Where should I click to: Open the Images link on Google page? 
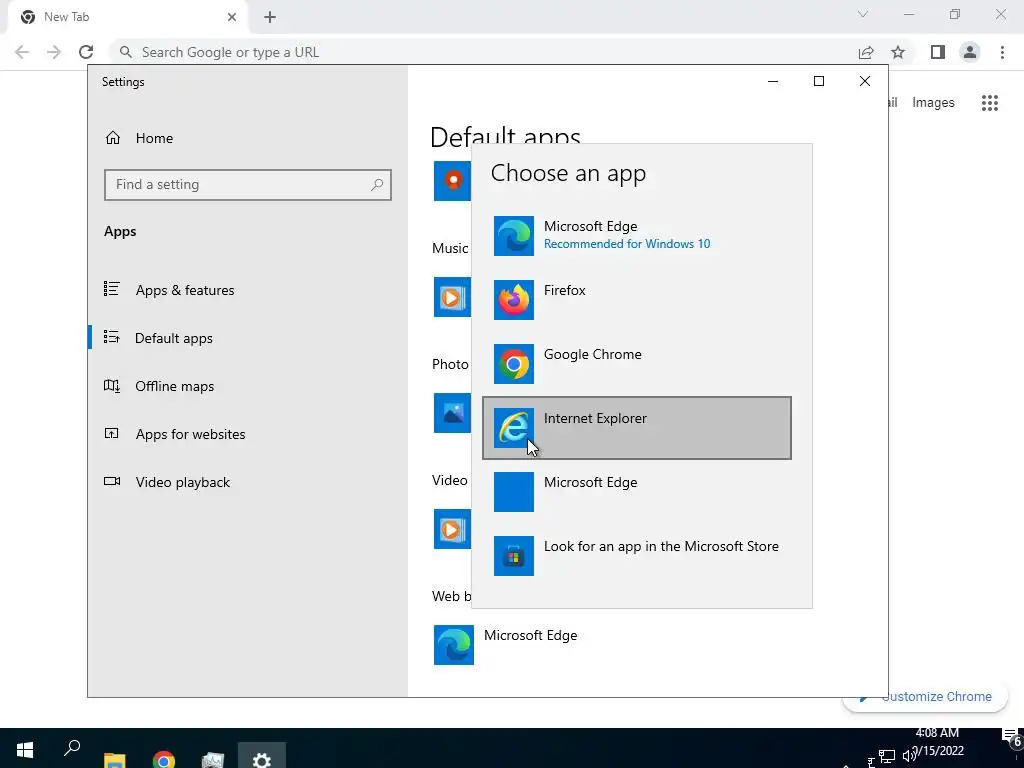click(x=933, y=103)
